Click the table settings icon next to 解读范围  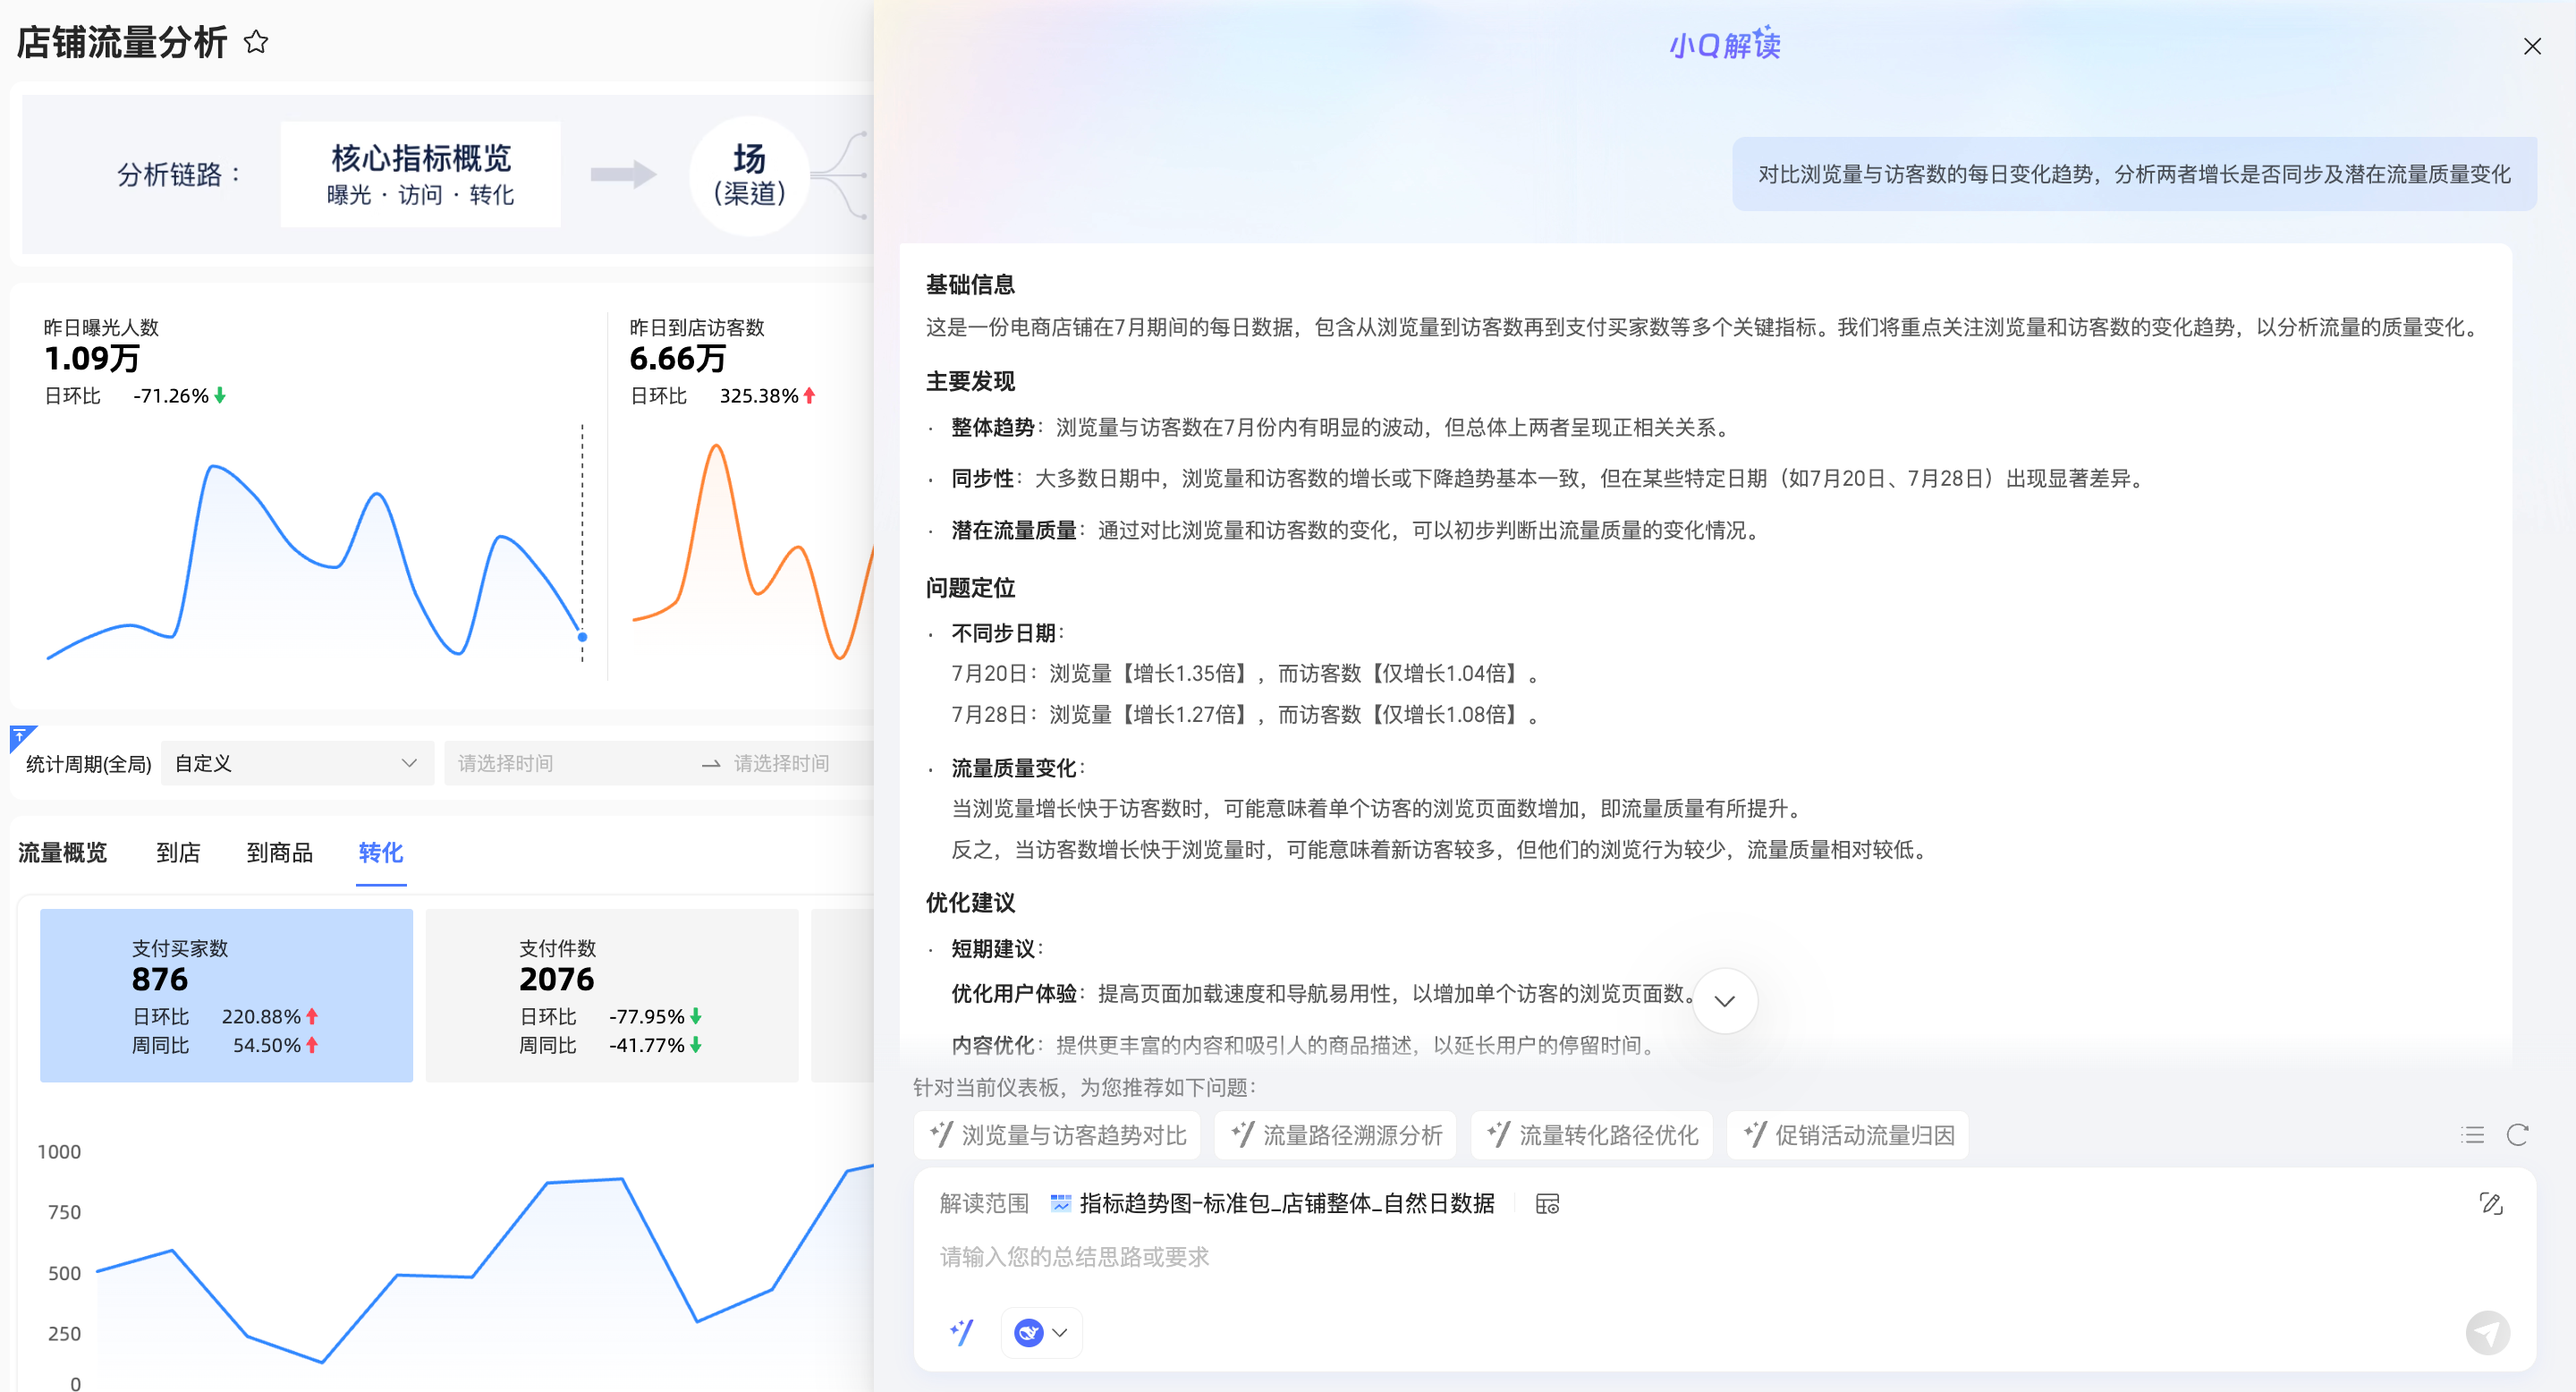click(x=1547, y=1204)
